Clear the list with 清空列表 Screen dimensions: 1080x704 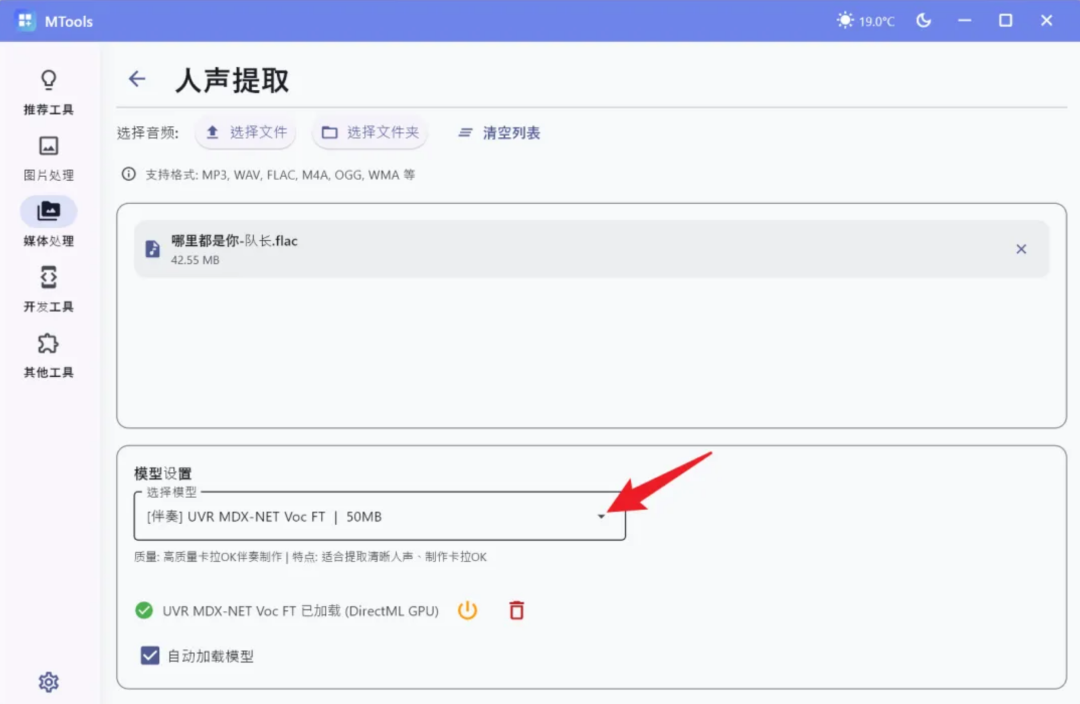pos(499,133)
